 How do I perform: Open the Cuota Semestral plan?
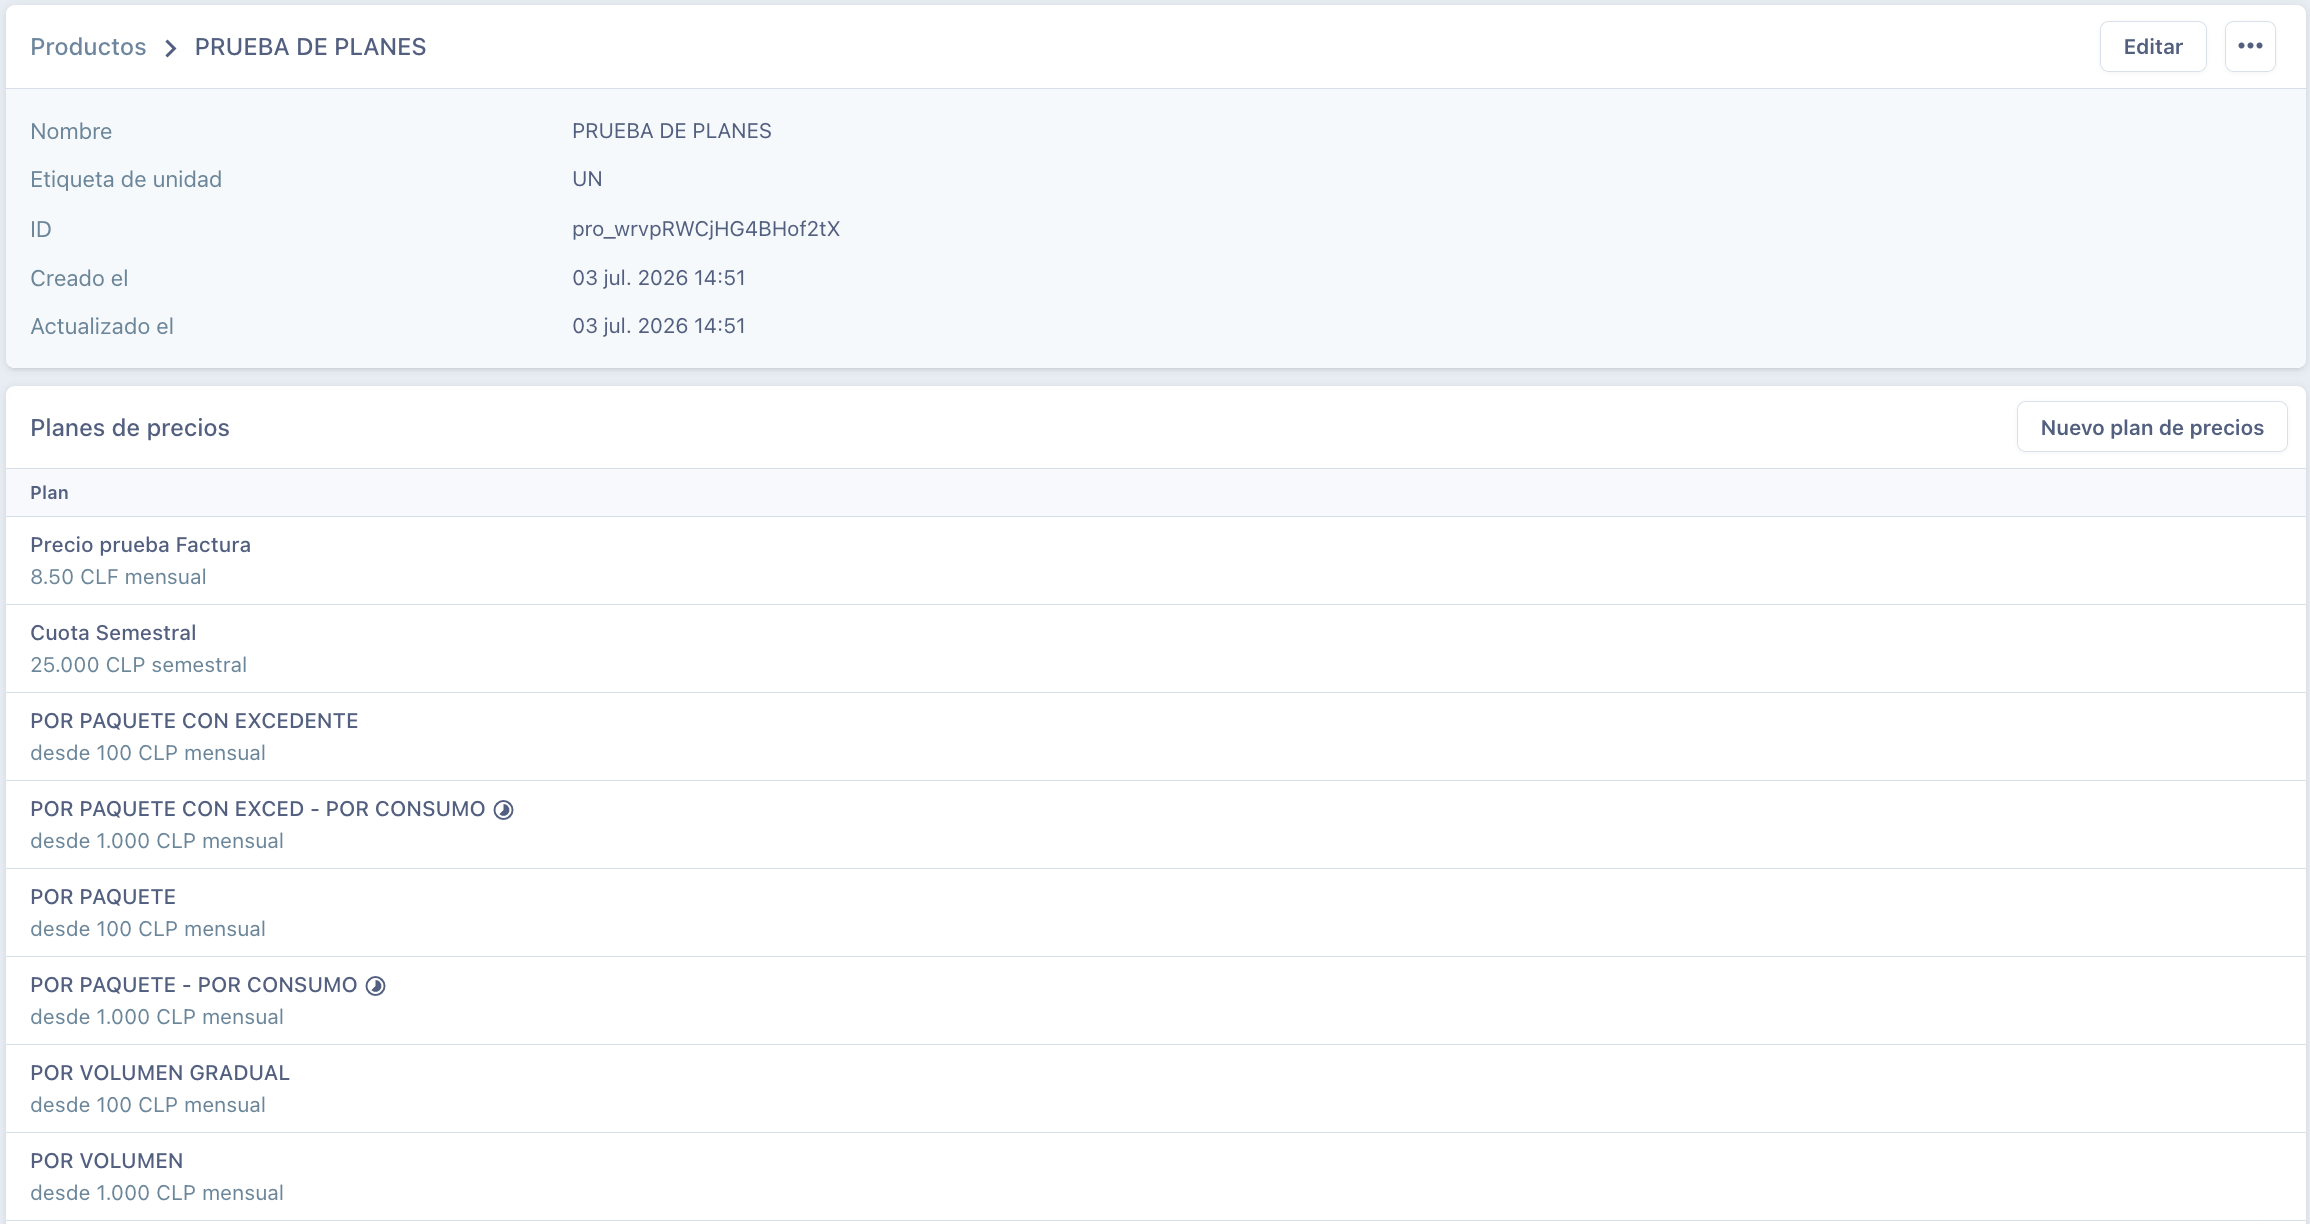pos(1156,648)
